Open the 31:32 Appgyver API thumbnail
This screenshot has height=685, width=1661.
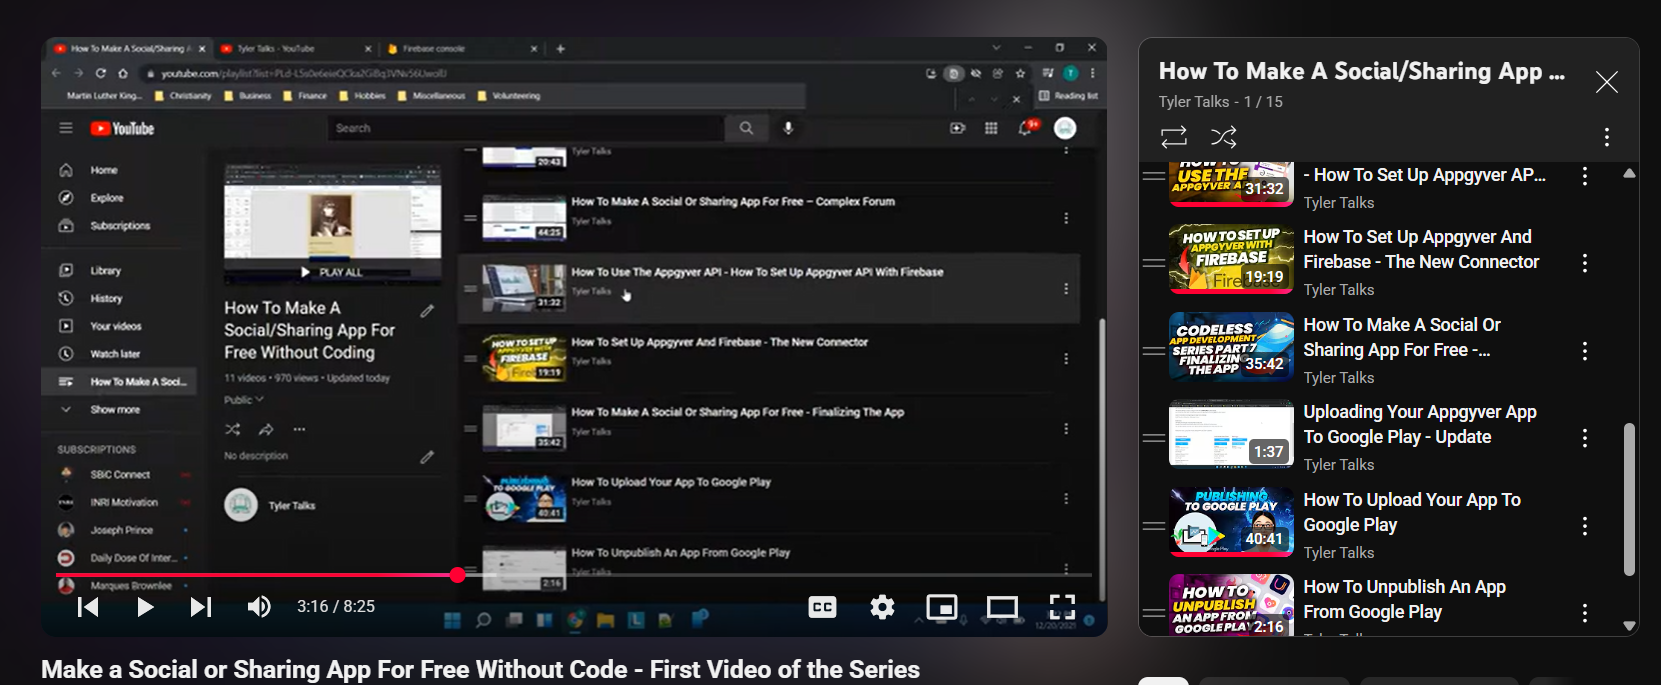click(x=1231, y=183)
